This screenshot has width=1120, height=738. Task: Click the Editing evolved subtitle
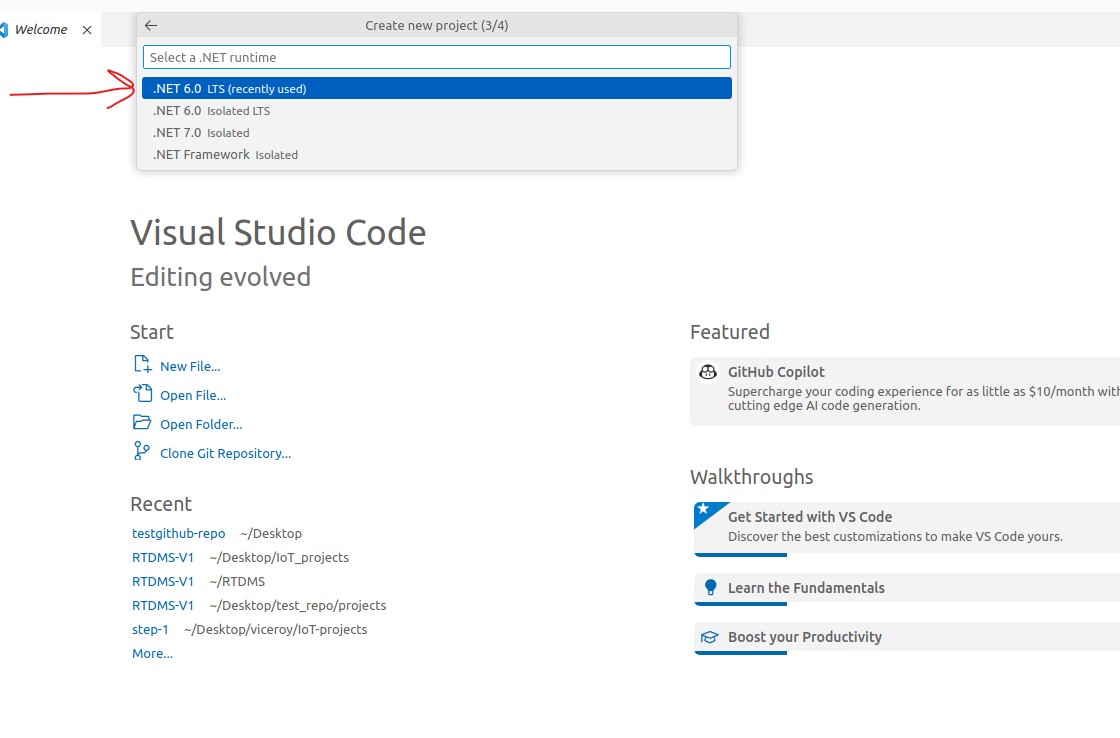pos(221,277)
